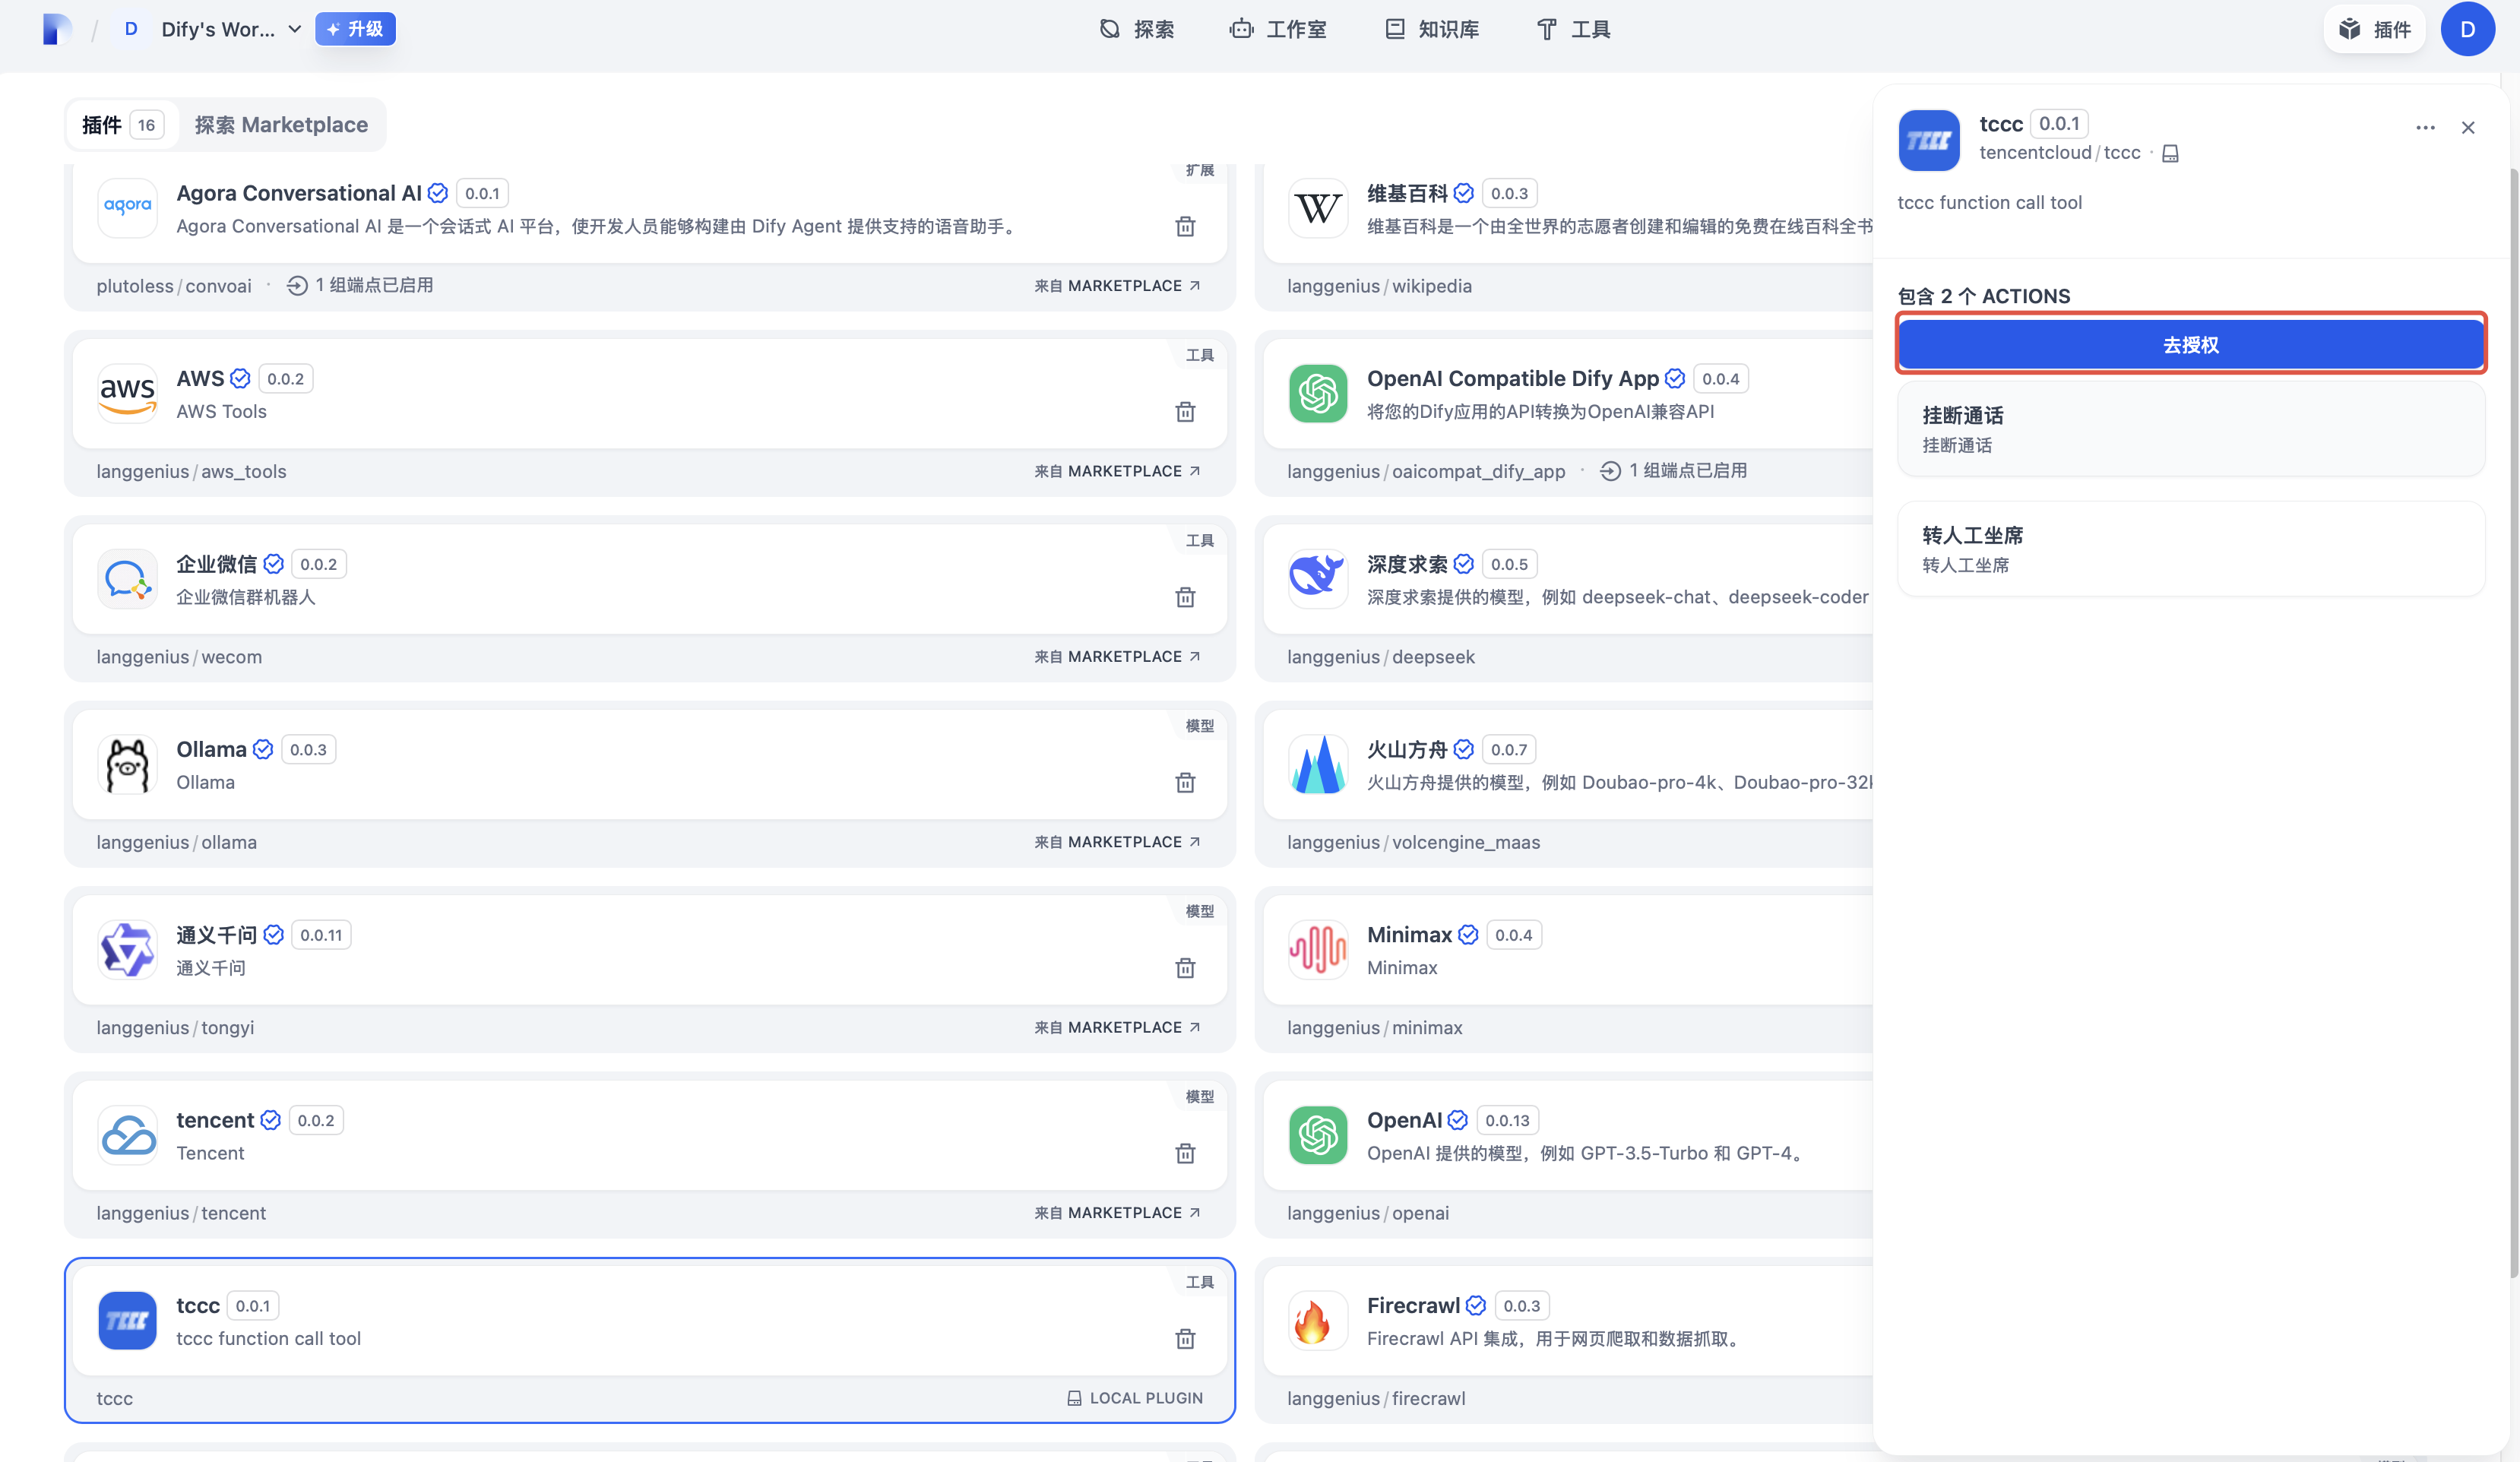This screenshot has height=1462, width=2520.
Task: Delete the 通义千问 plugin
Action: (x=1185, y=967)
